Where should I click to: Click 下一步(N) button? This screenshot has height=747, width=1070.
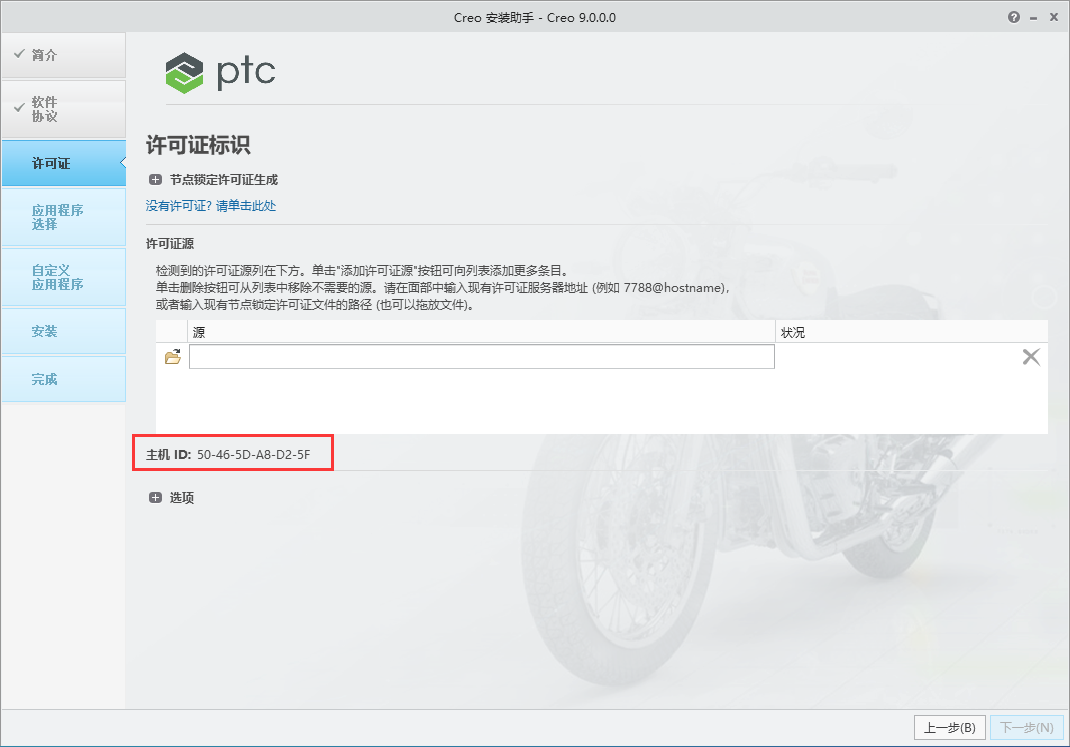(x=1027, y=728)
